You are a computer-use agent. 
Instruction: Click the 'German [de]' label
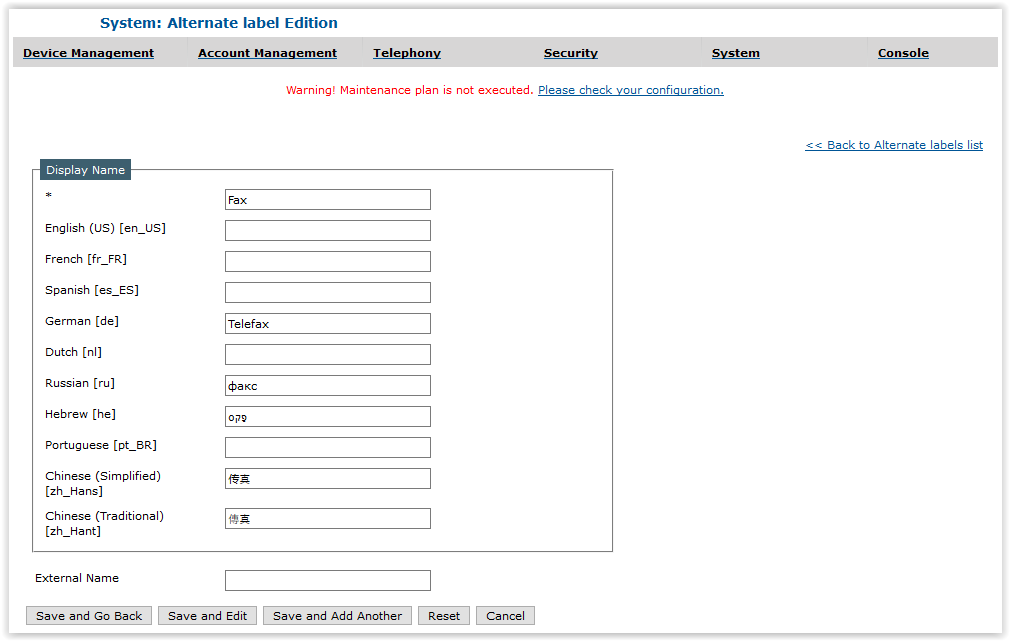[82, 321]
